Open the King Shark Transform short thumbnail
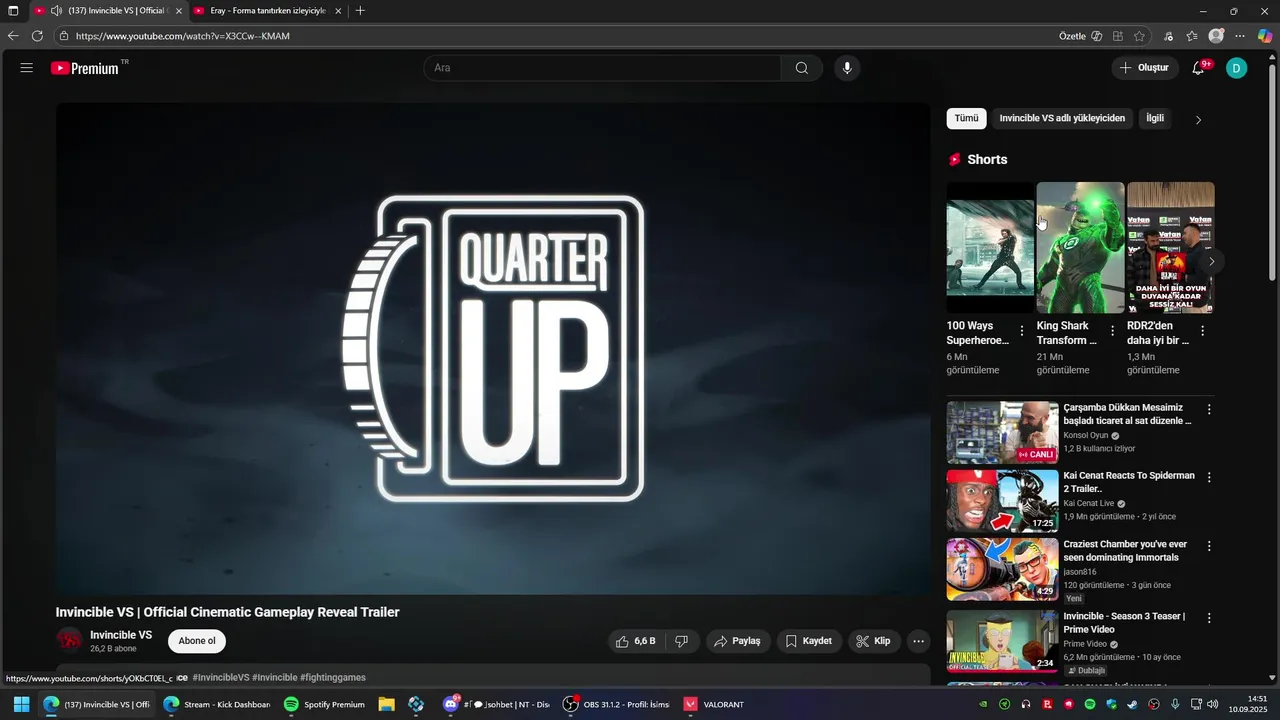The image size is (1280, 720). (1080, 247)
